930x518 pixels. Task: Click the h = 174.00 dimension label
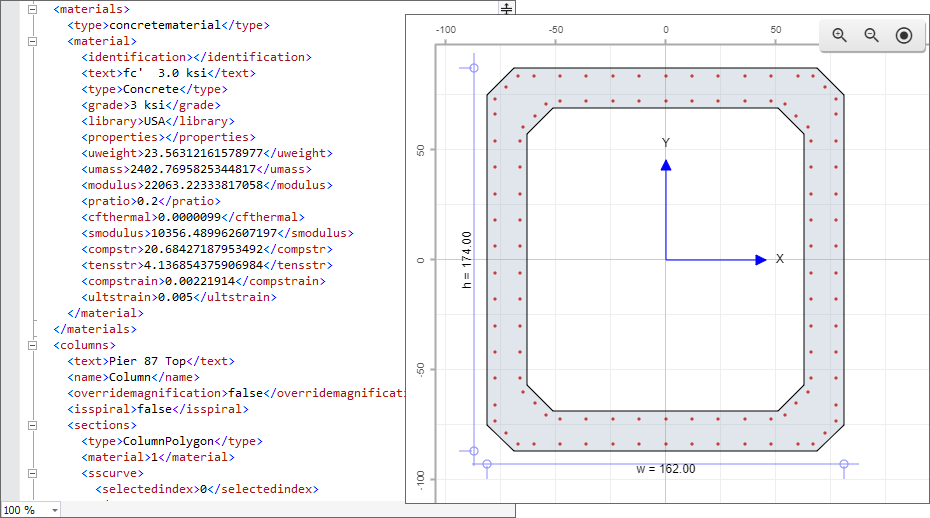(467, 260)
